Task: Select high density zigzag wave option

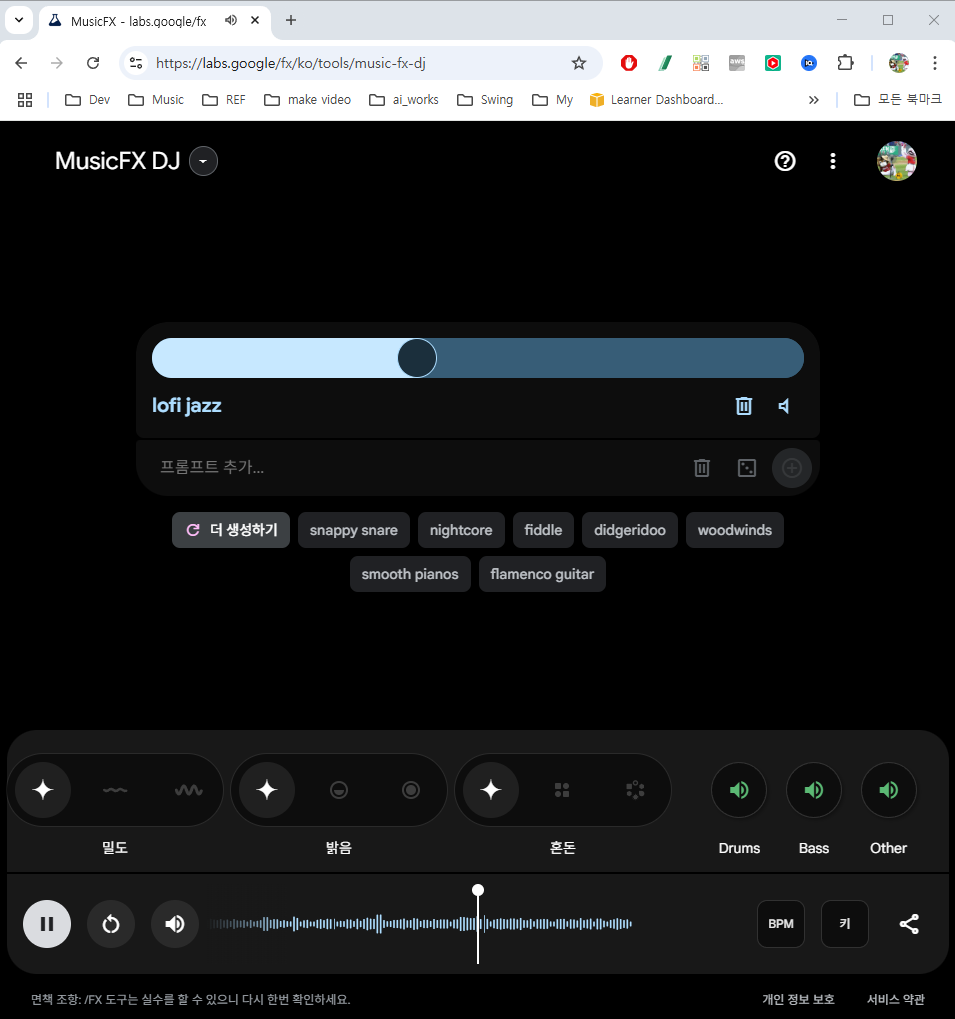Action: pos(188,790)
